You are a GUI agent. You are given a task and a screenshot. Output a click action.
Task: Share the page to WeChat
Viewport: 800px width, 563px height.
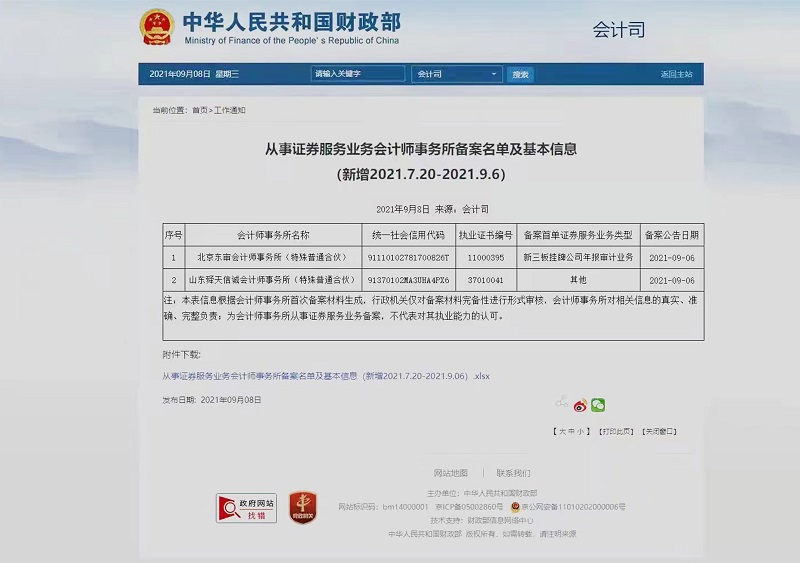tap(598, 405)
